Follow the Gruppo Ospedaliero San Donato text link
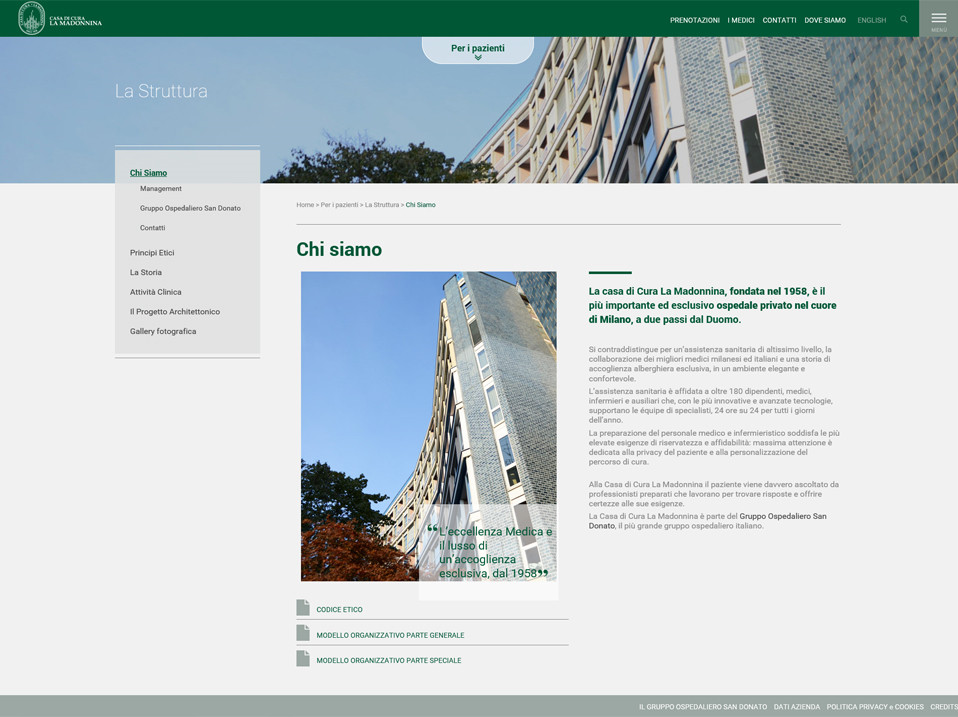The width and height of the screenshot is (958, 717). pos(782,516)
